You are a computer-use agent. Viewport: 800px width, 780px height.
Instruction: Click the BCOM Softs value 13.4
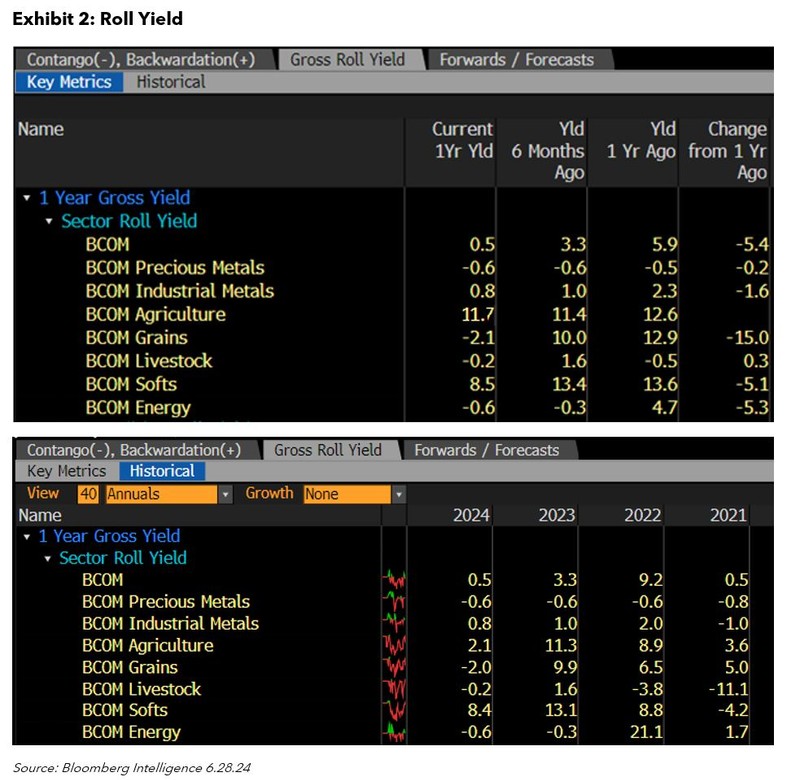[569, 385]
